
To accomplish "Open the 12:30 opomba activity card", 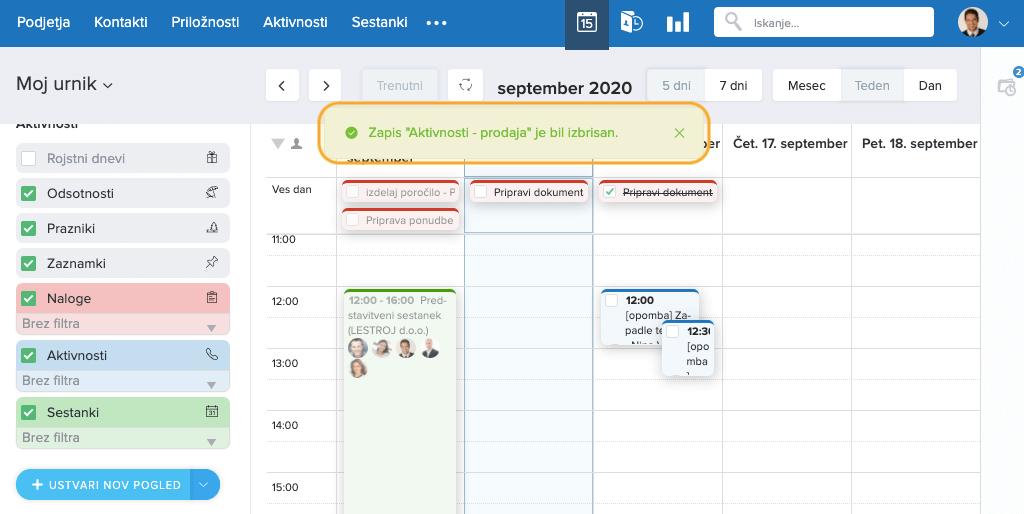I will [688, 348].
